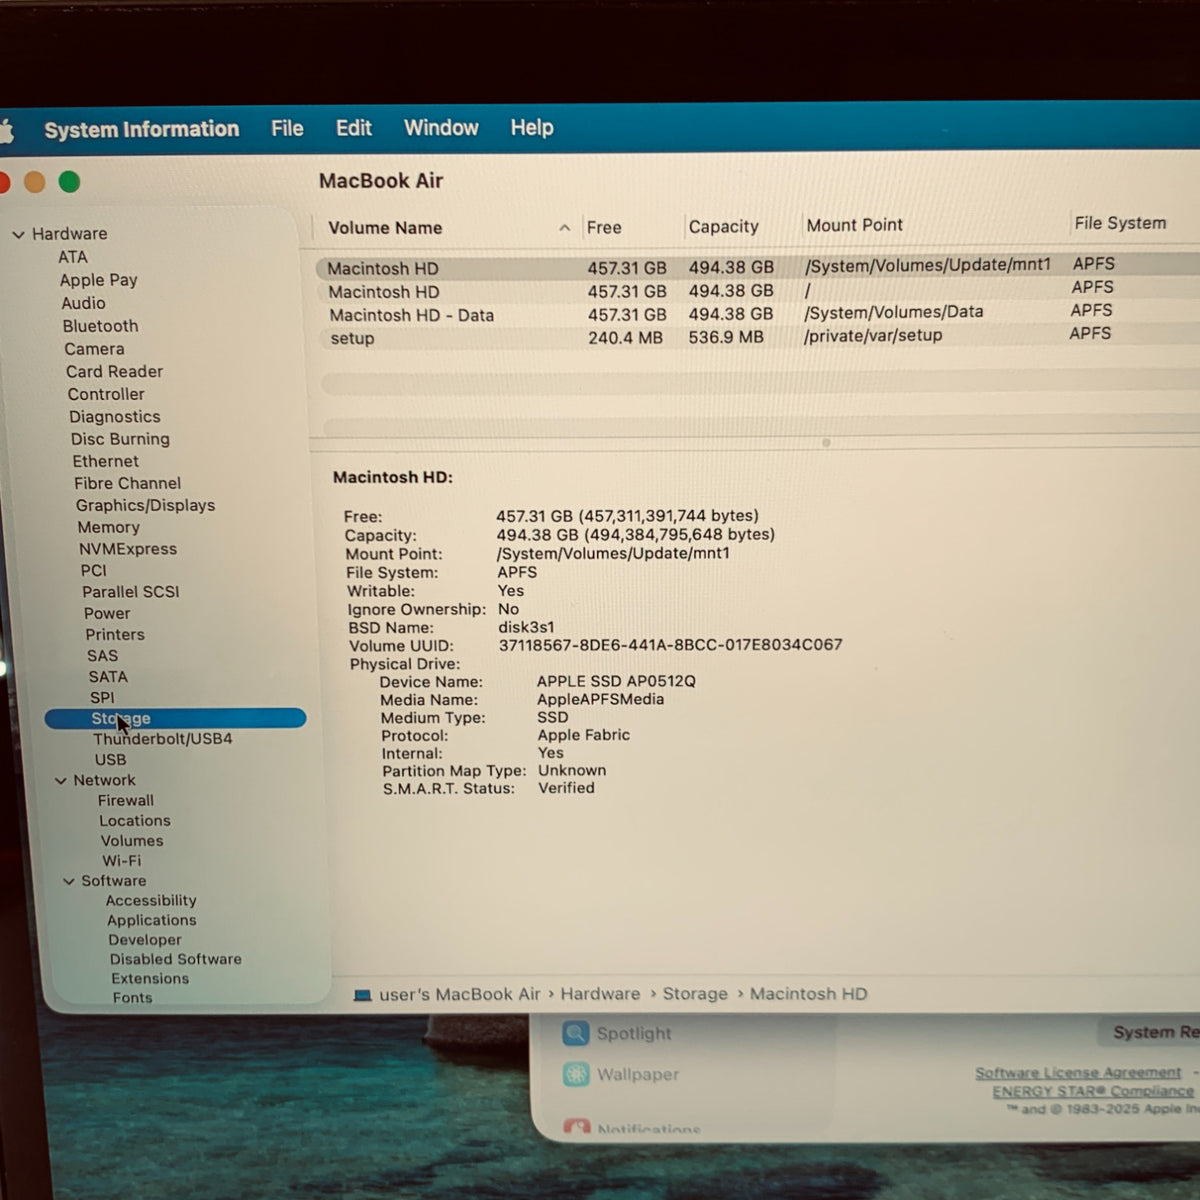Select Memory in the sidebar
Image resolution: width=1200 pixels, height=1200 pixels.
tap(108, 527)
